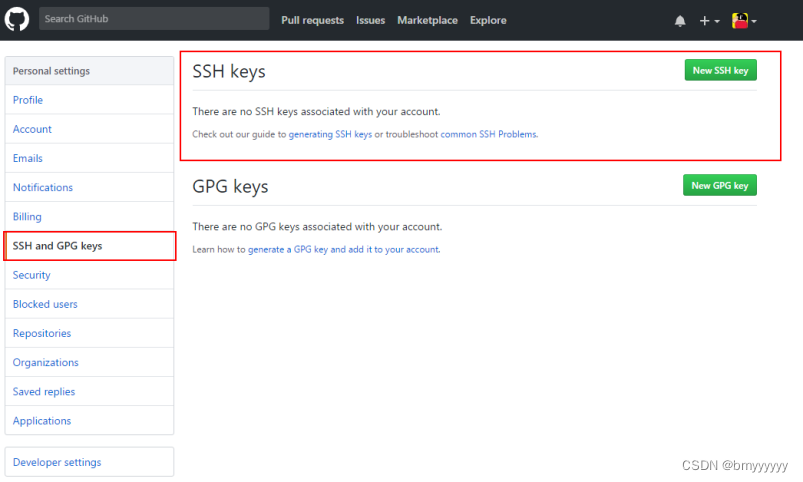This screenshot has width=803, height=482.
Task: Open the user avatar dropdown menu
Action: (744, 20)
